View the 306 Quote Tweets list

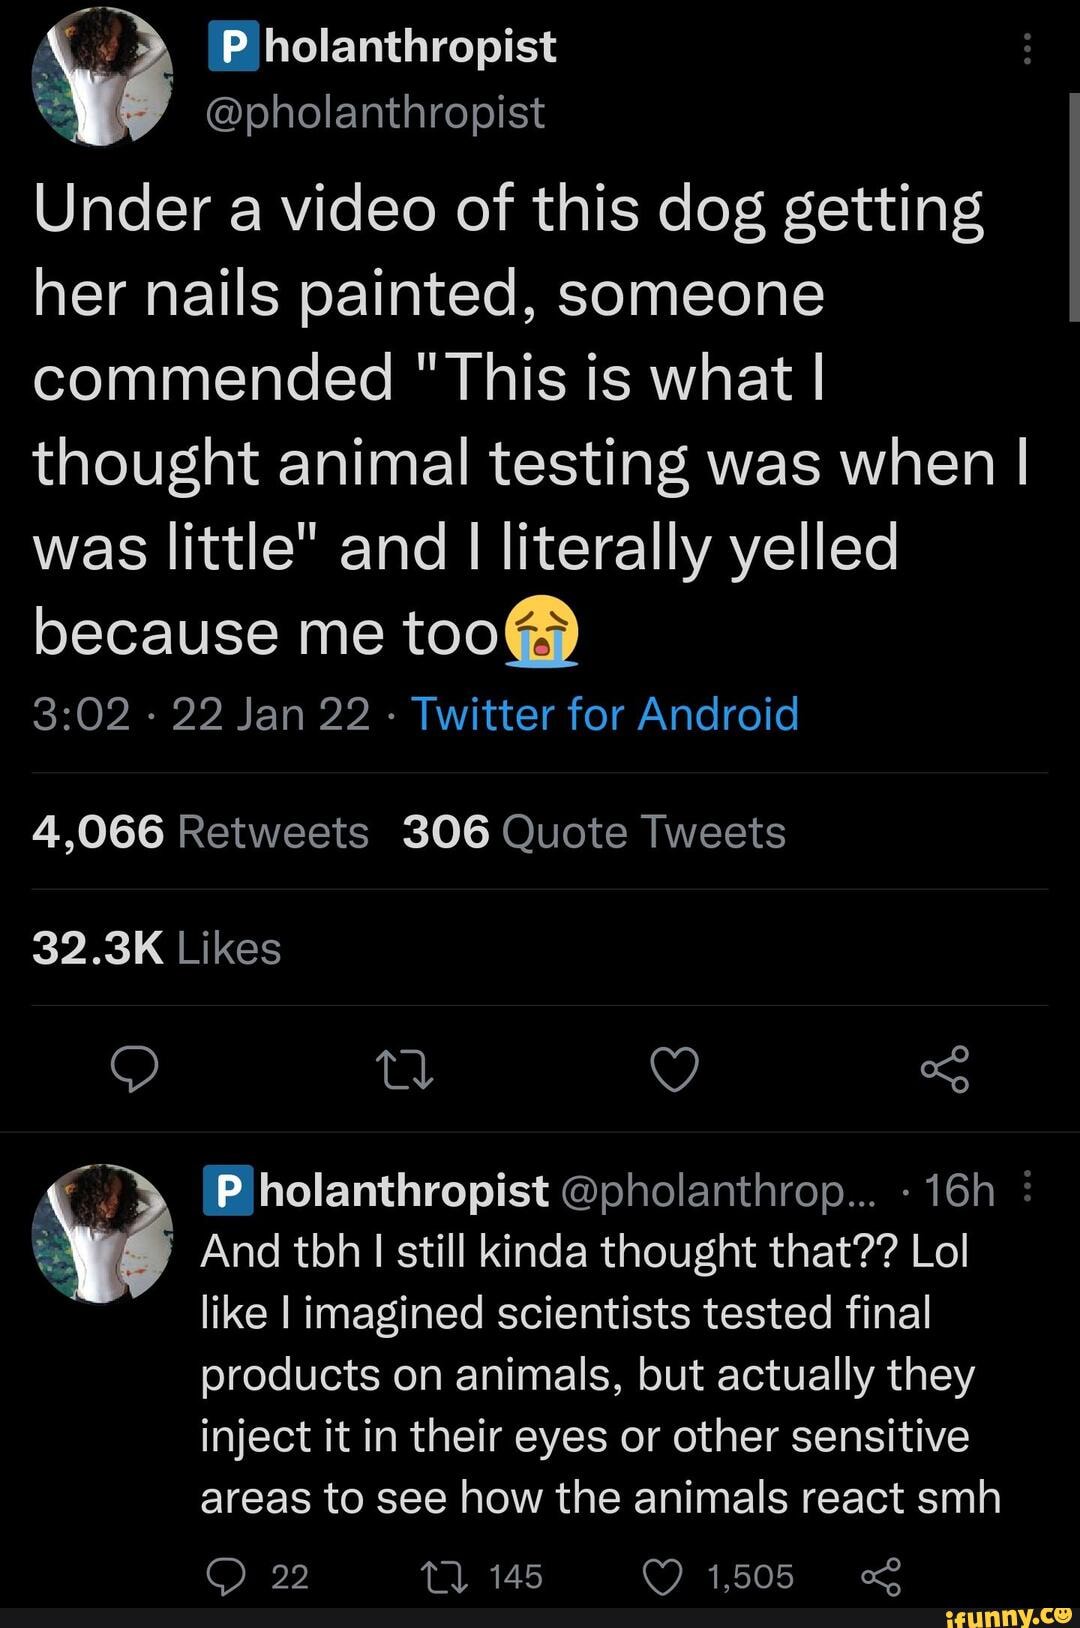594,832
